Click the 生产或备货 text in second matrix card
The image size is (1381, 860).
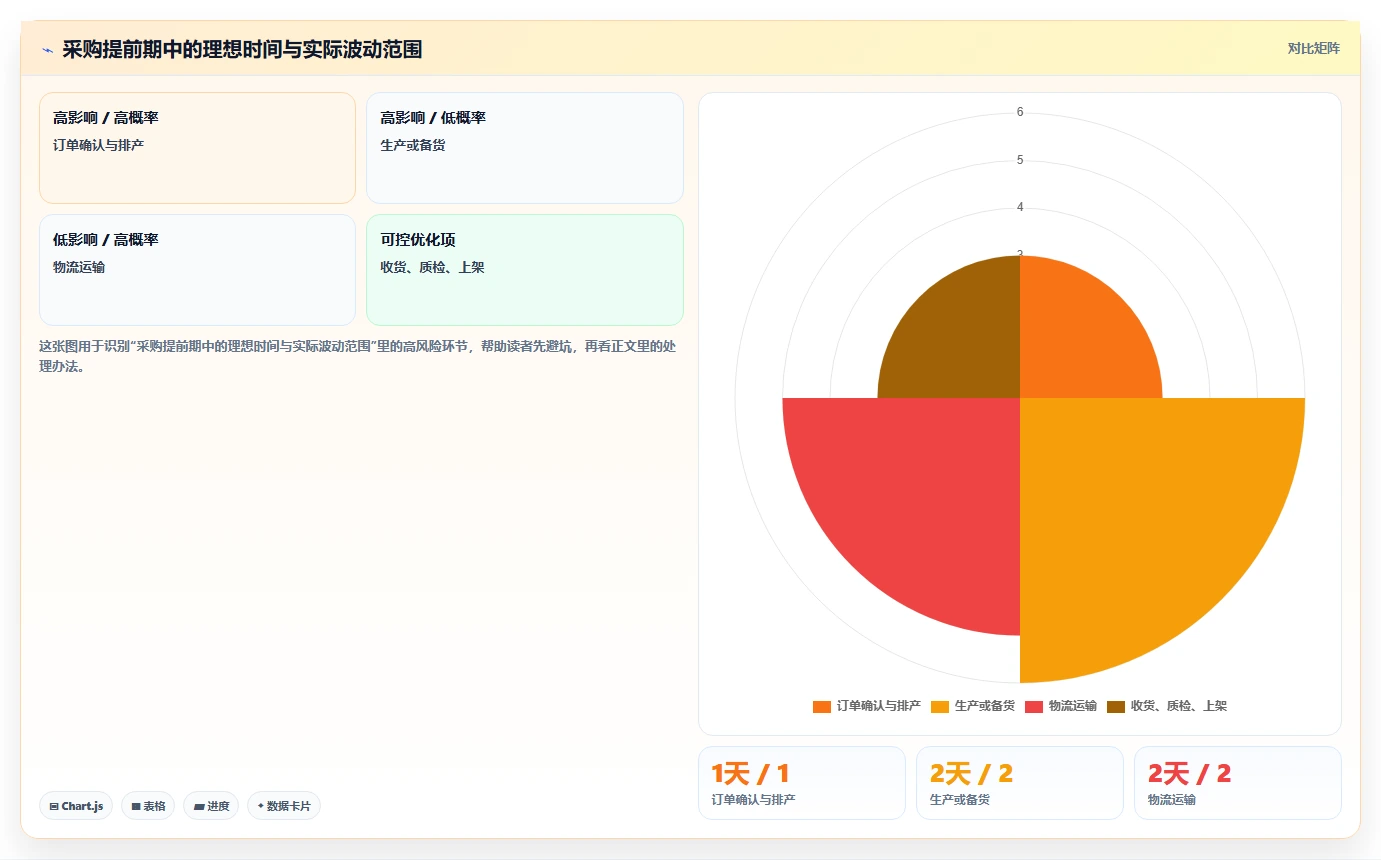point(413,145)
